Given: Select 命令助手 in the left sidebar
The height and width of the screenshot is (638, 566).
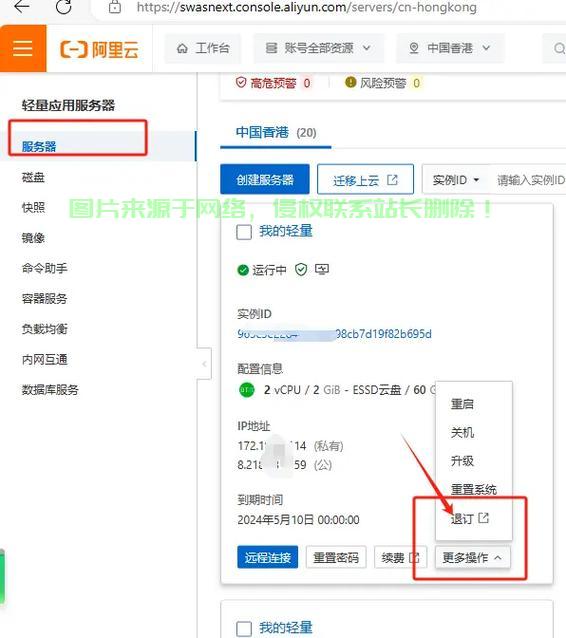Looking at the screenshot, I should pos(45,268).
